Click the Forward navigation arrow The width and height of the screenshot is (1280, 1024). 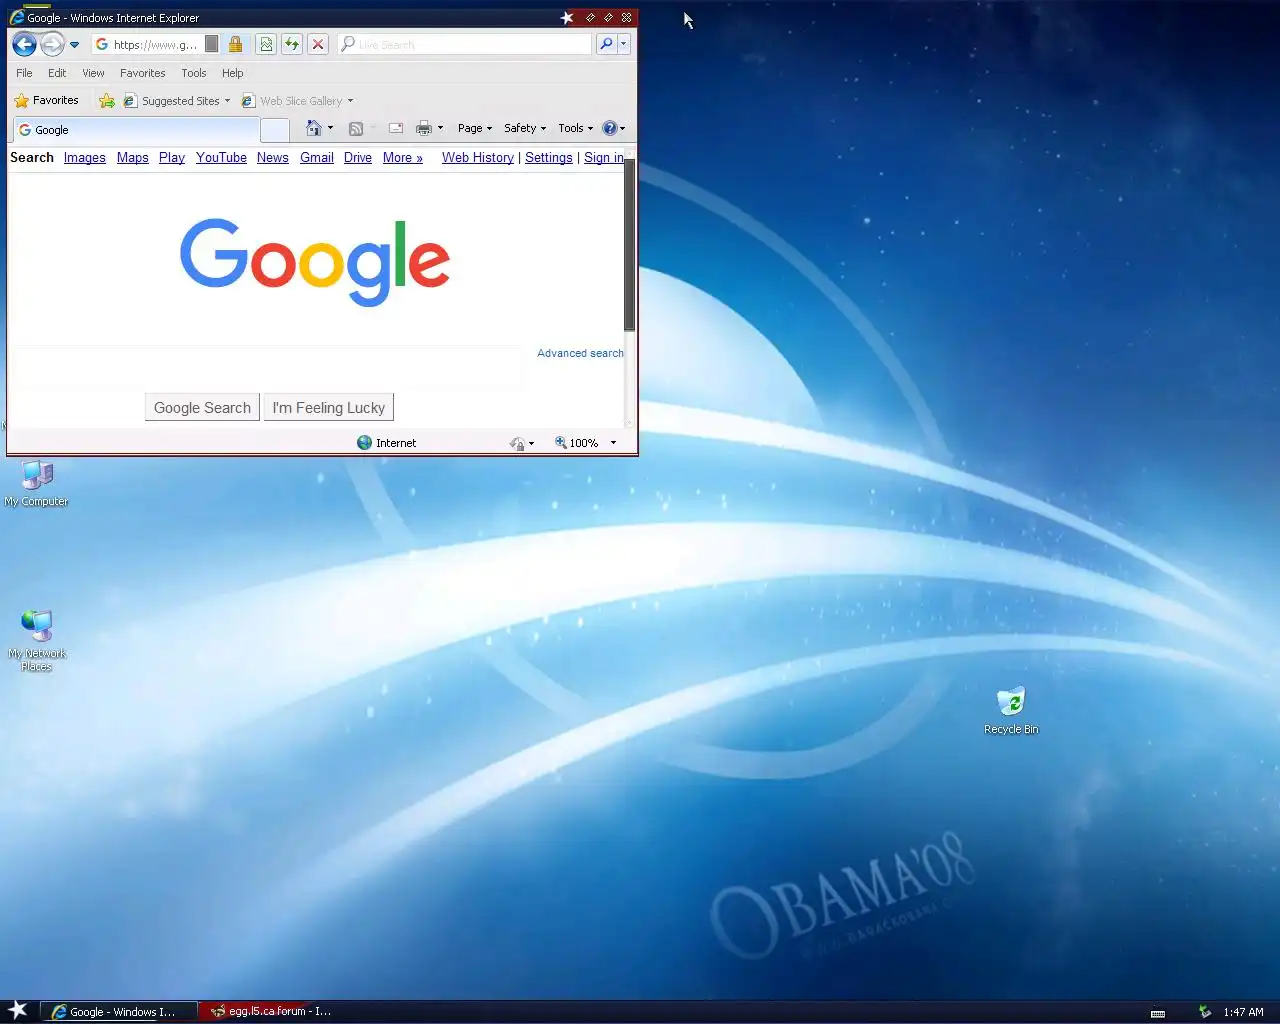(x=52, y=44)
